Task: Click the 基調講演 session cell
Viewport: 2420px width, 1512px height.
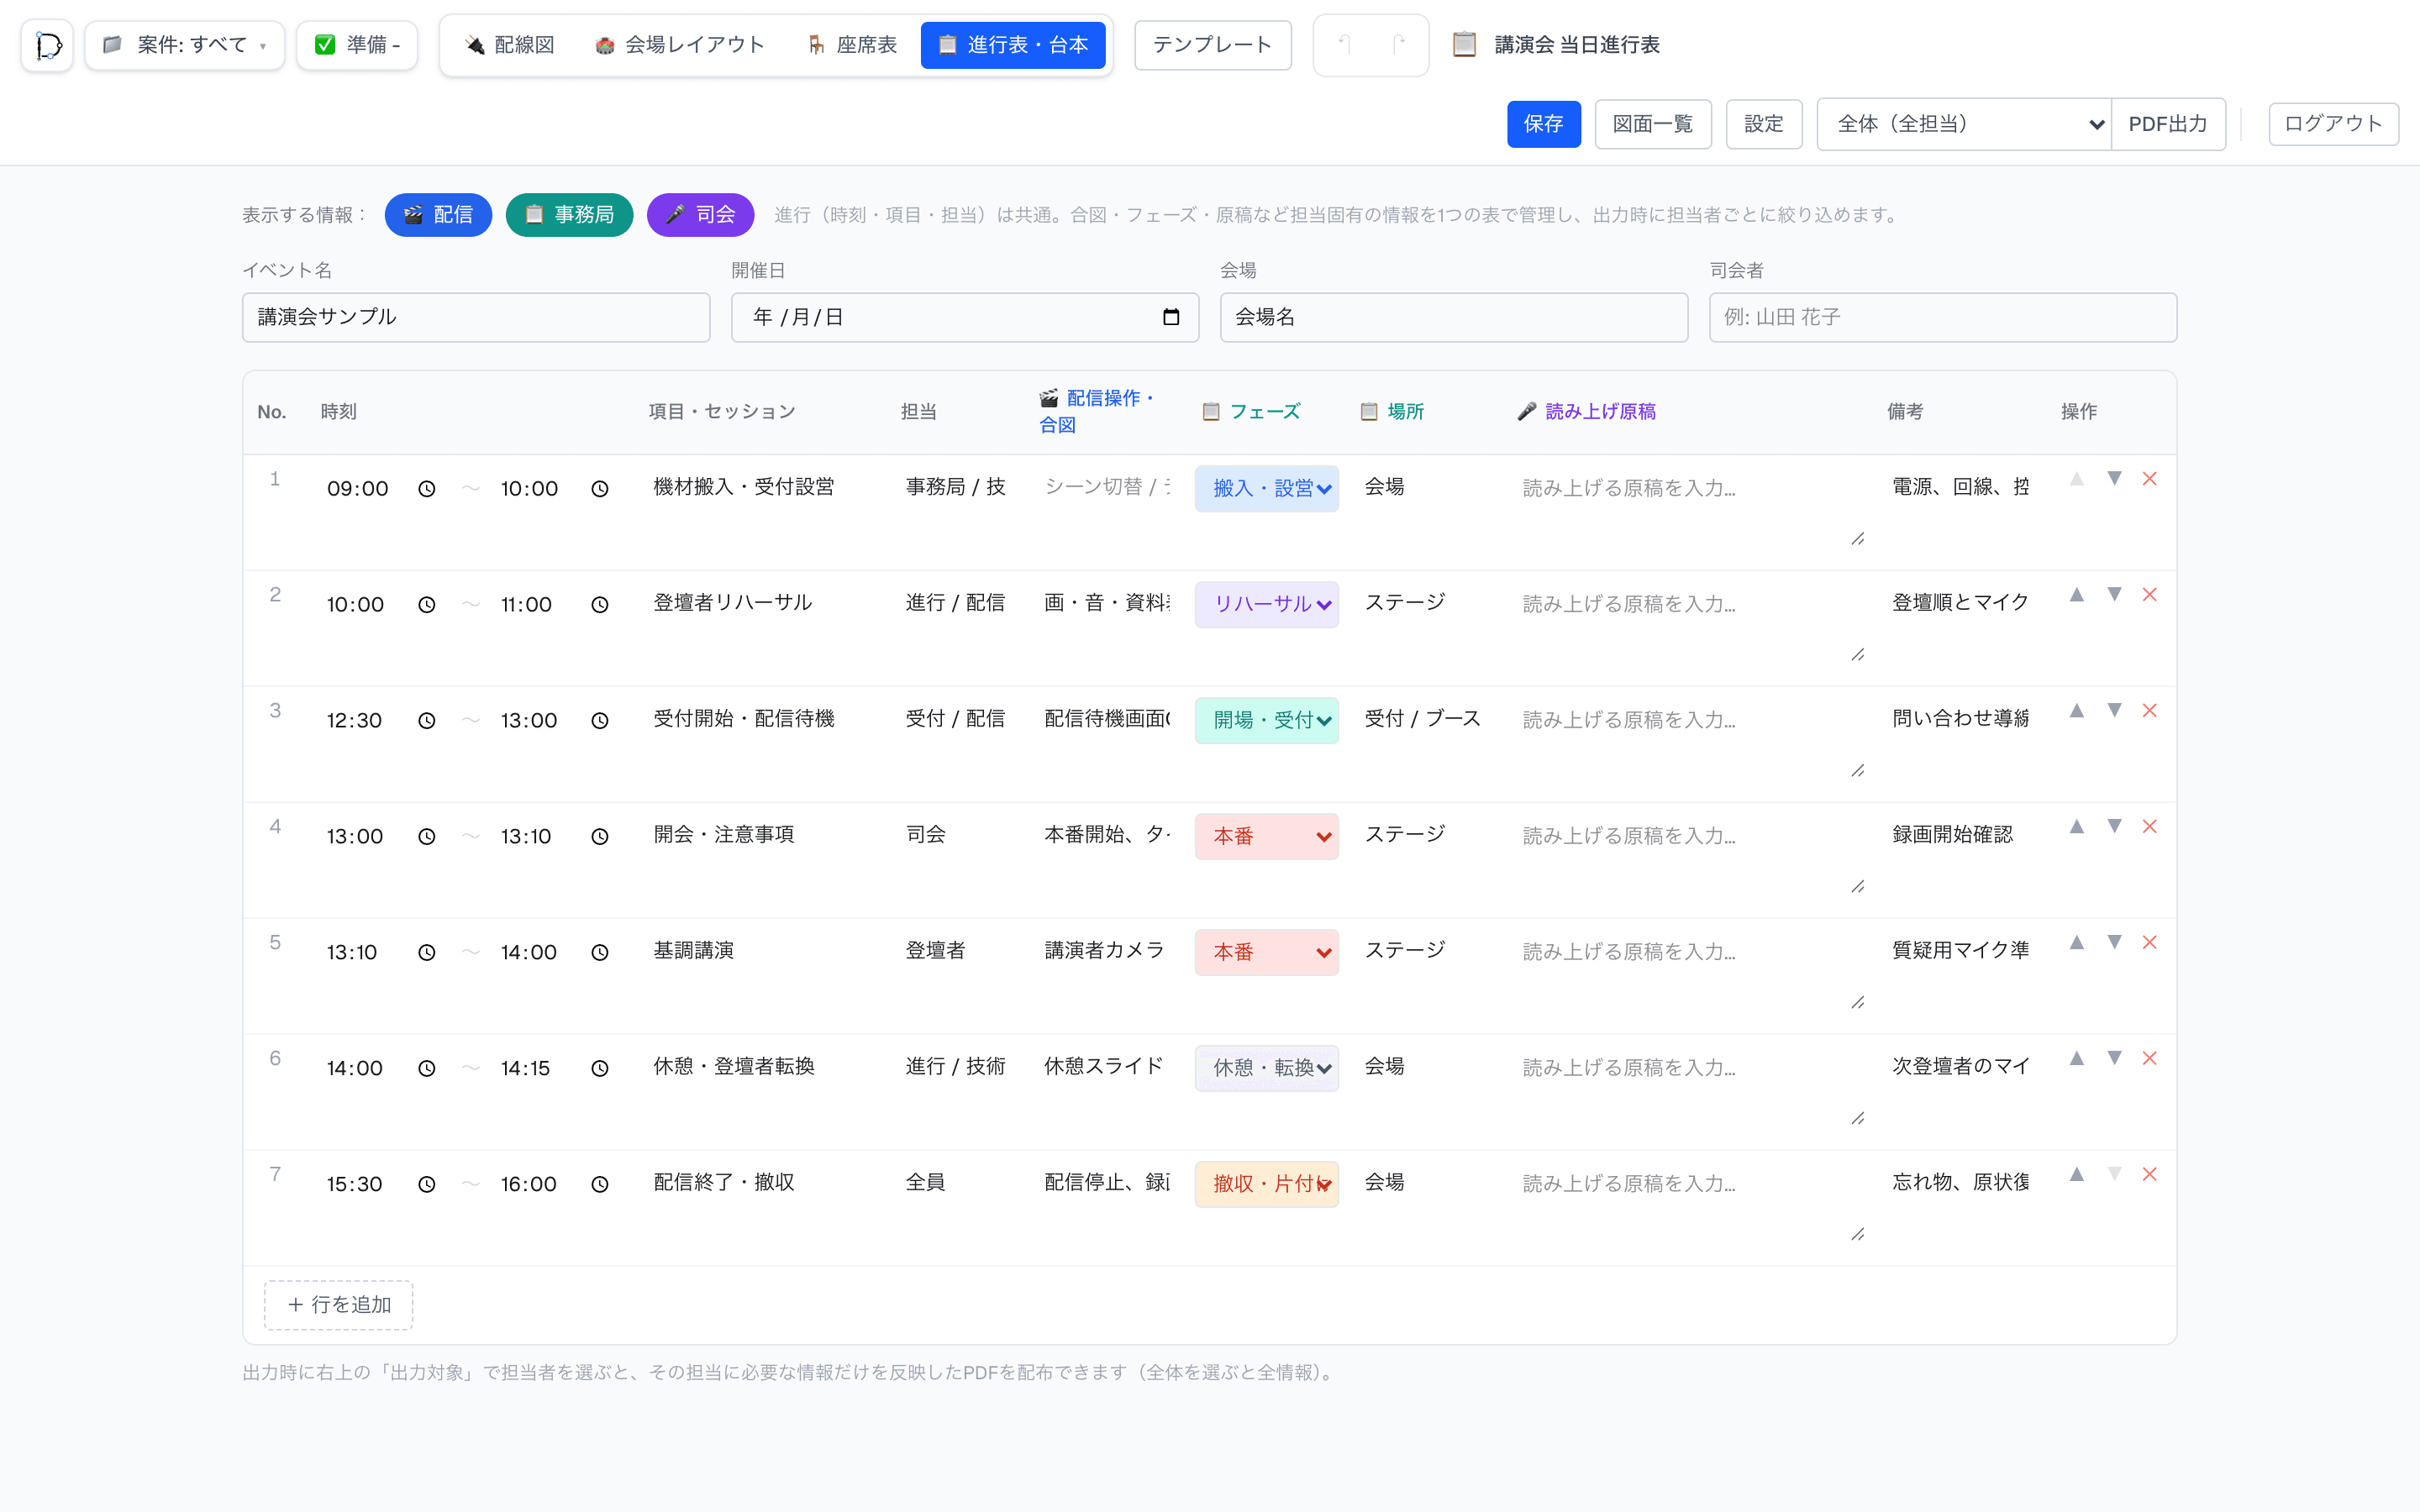Action: pos(765,951)
